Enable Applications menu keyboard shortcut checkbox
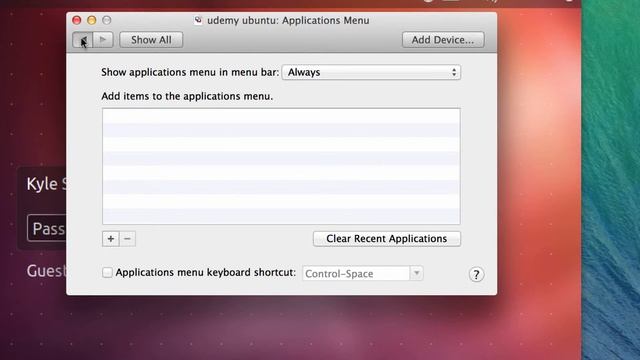The width and height of the screenshot is (640, 360). click(107, 272)
